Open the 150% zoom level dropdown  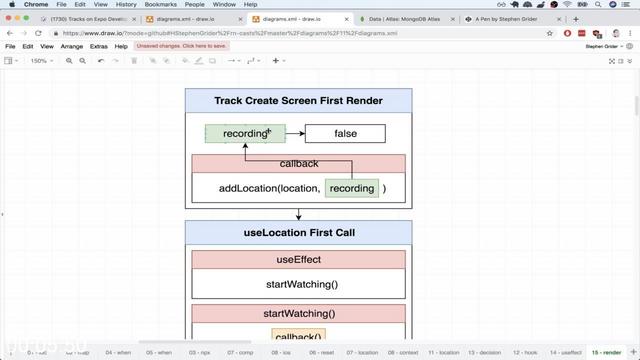click(42, 61)
